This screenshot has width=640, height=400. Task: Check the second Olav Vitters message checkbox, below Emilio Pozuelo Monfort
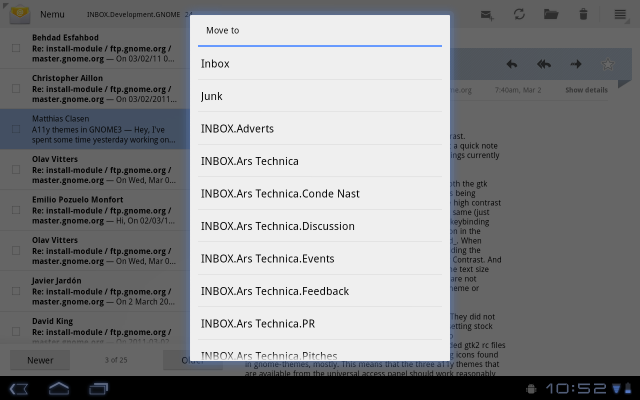coord(16,250)
